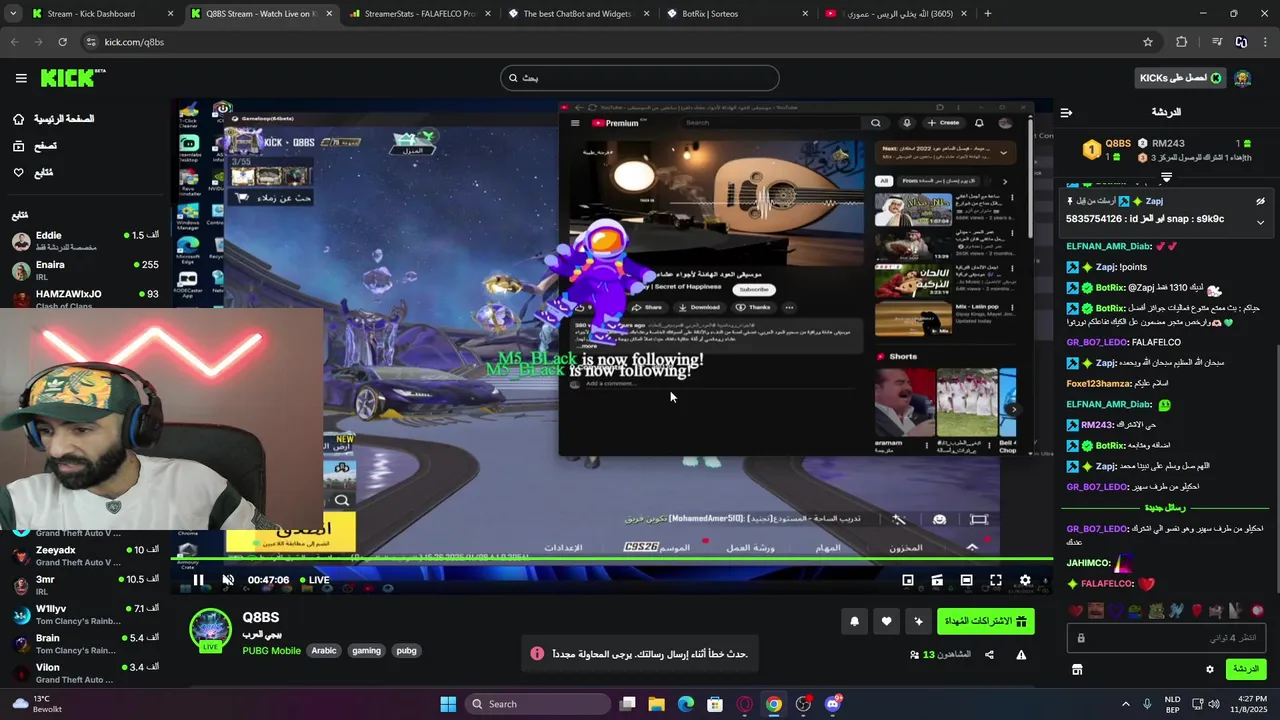Open Enaira's channel in sidebar
Screen dimensions: 1280x720
[x=85, y=270]
